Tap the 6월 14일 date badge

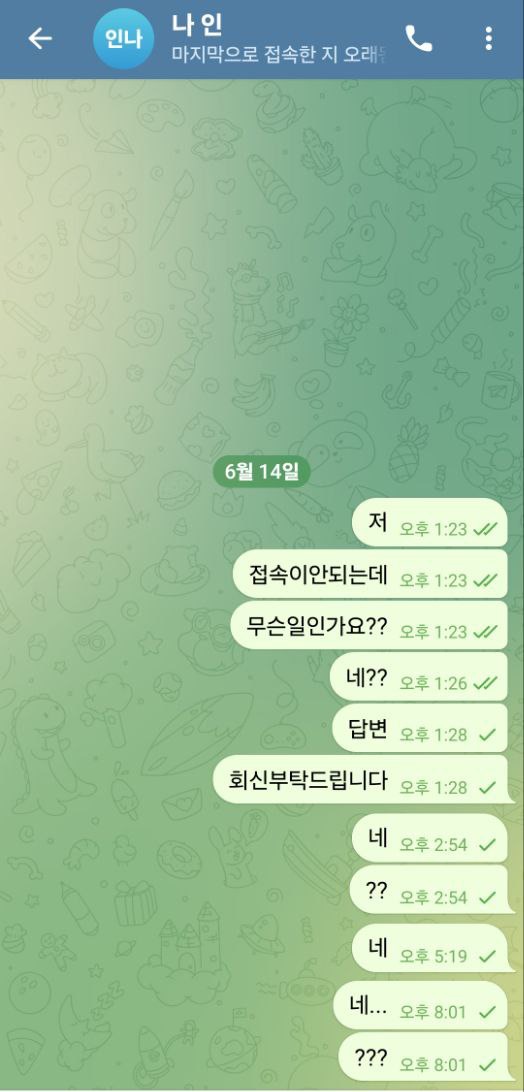point(261,471)
